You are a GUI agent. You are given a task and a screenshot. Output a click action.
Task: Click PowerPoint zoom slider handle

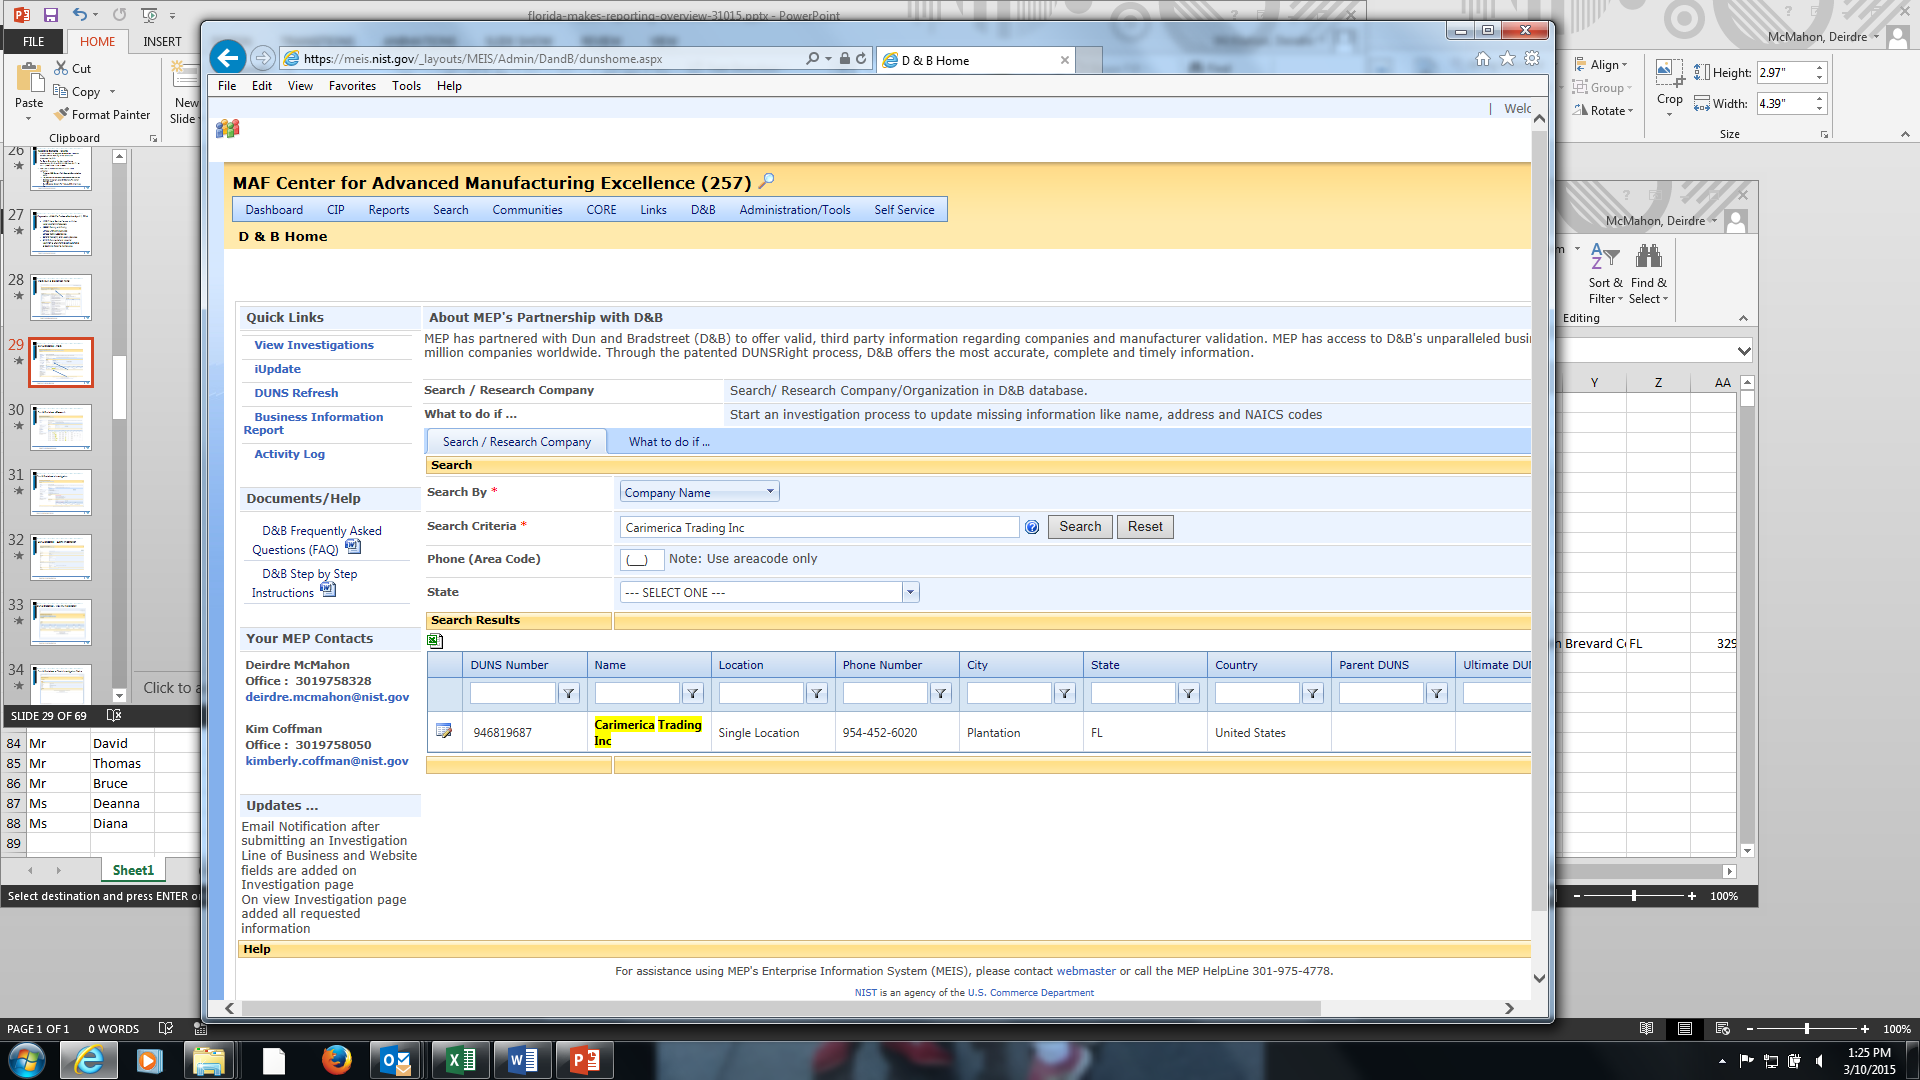[x=1806, y=1029]
